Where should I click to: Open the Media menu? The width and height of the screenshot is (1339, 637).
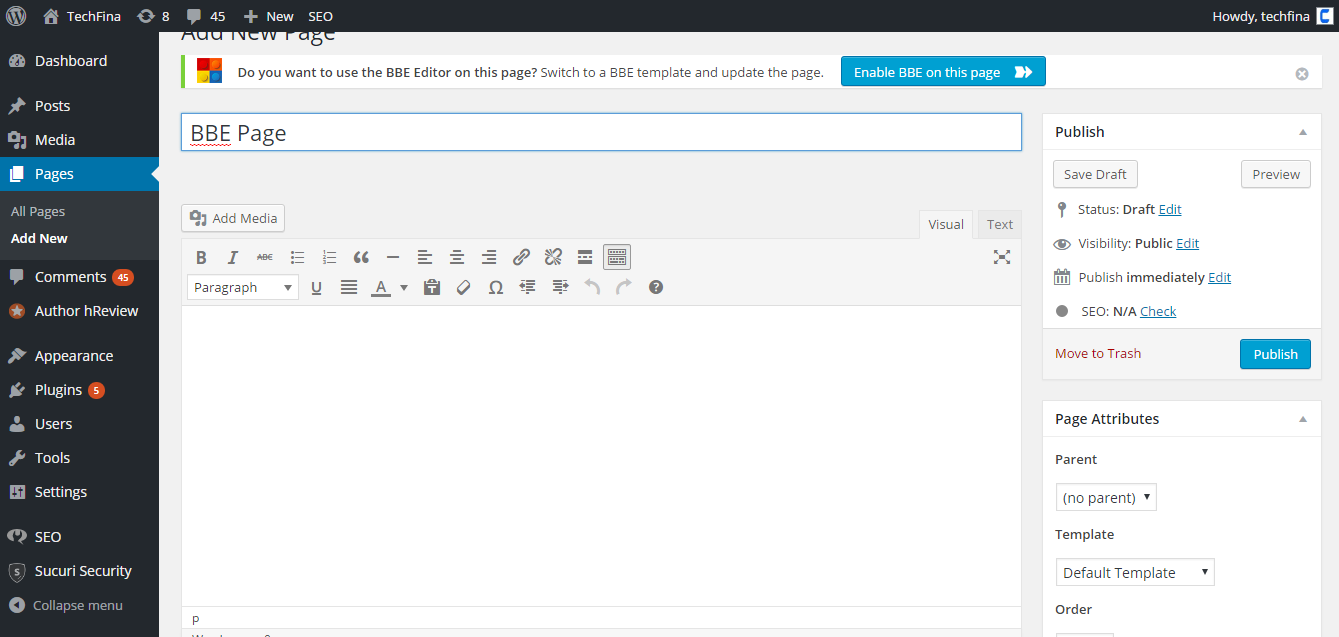[x=79, y=140]
